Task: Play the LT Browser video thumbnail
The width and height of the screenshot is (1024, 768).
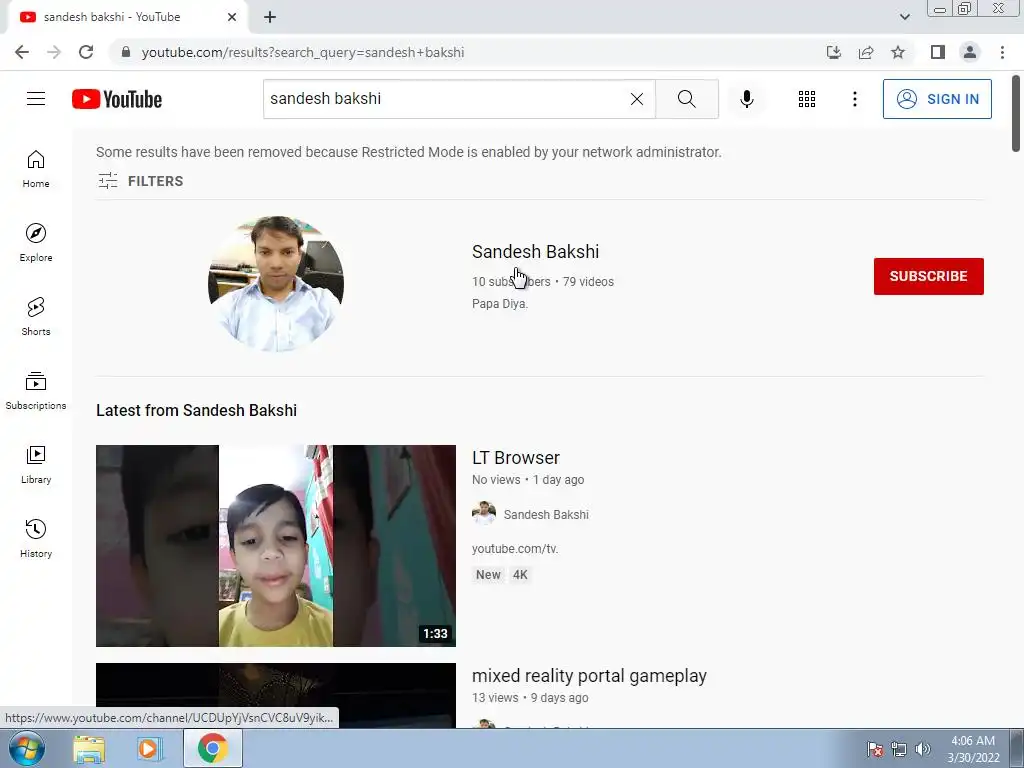Action: (x=276, y=546)
